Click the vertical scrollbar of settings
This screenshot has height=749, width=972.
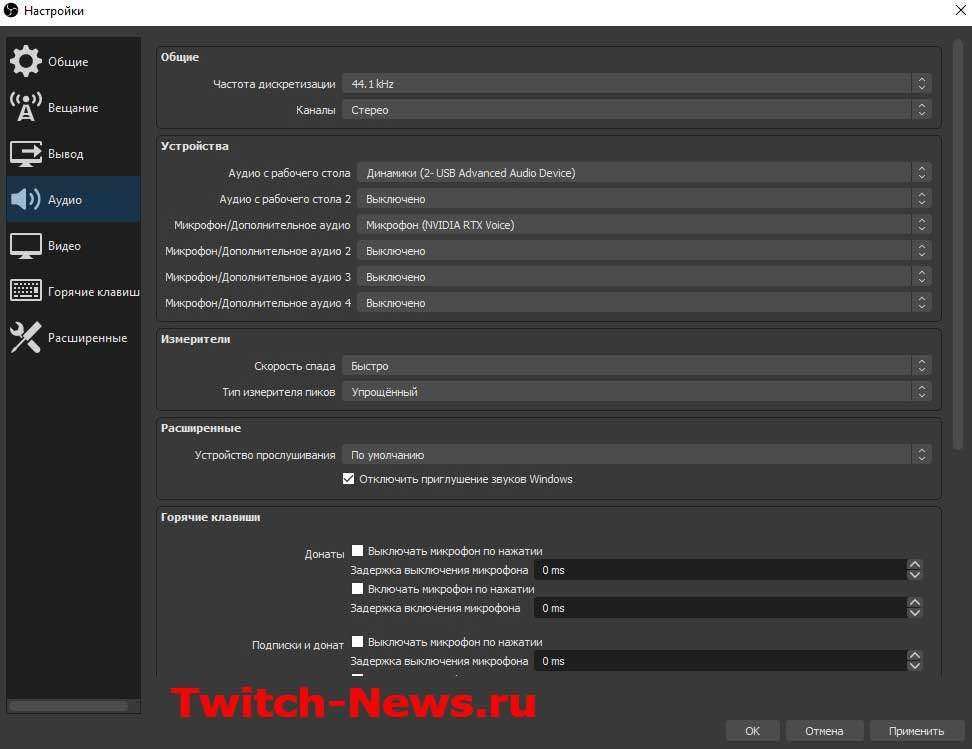point(957,250)
